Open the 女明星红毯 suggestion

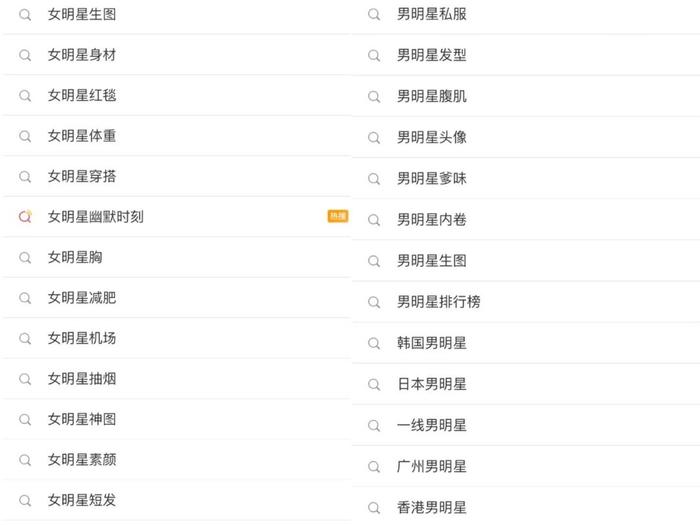[x=176, y=96]
